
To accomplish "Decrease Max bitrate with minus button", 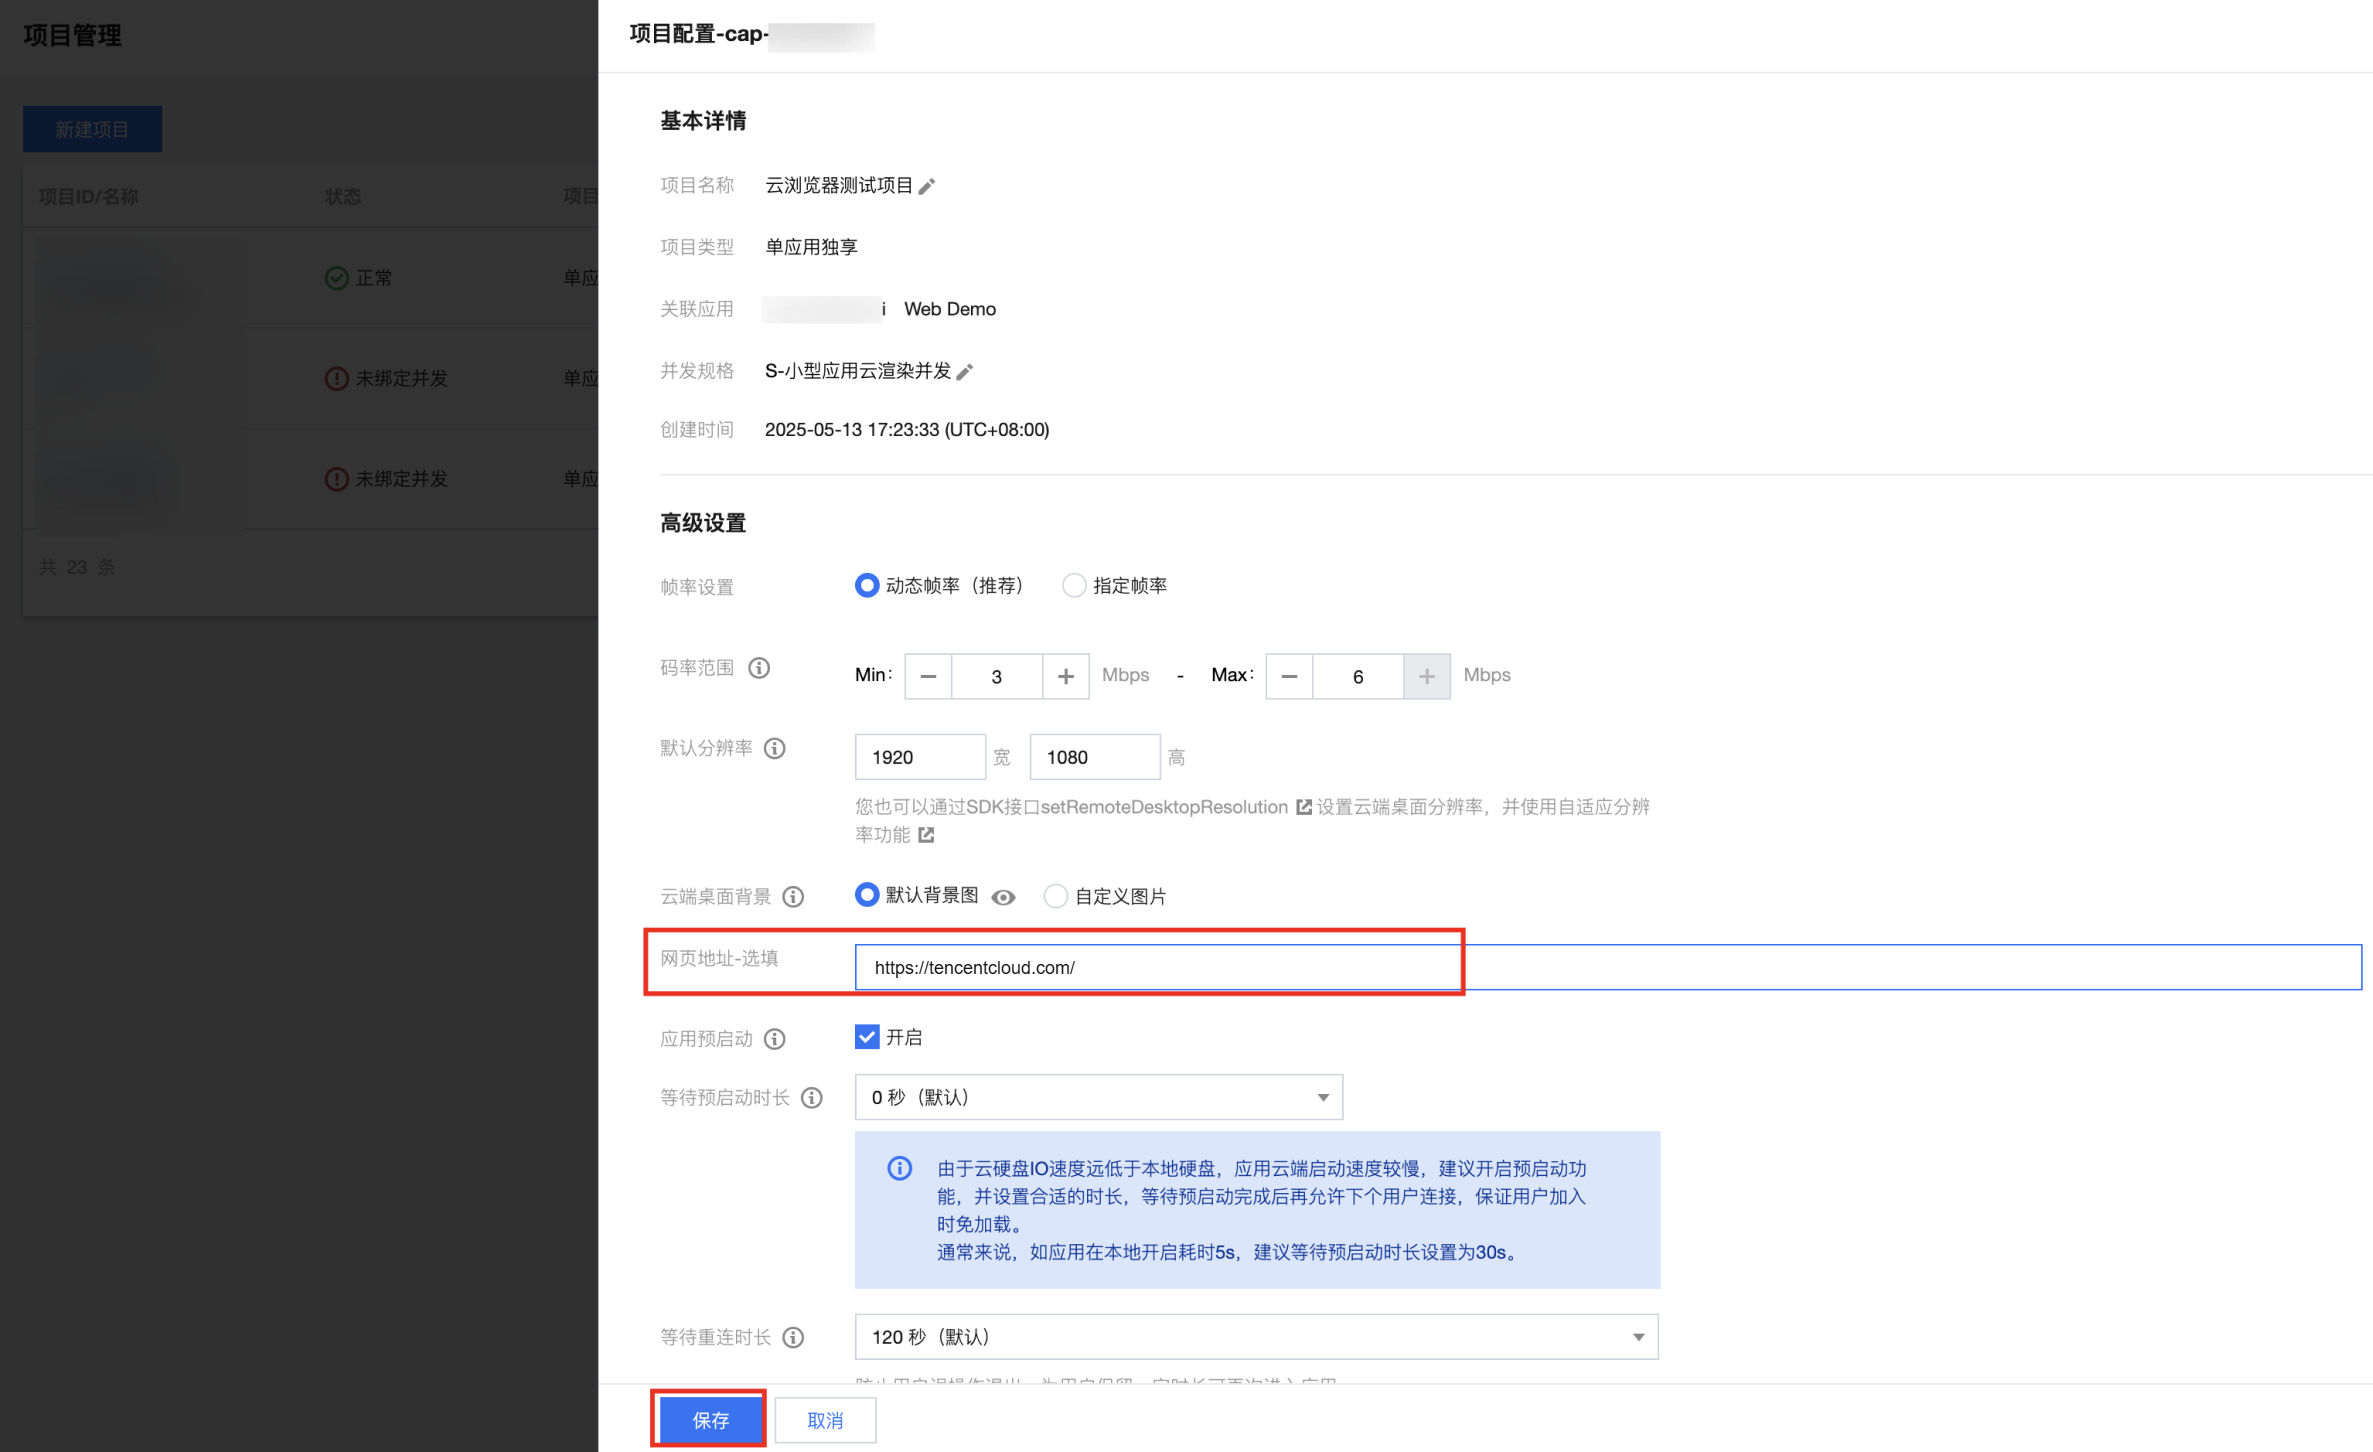I will (x=1289, y=677).
